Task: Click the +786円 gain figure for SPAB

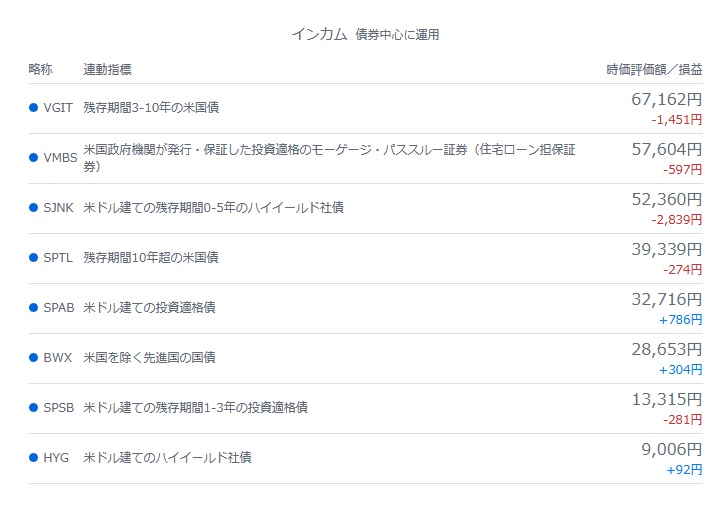Action: coord(681,320)
